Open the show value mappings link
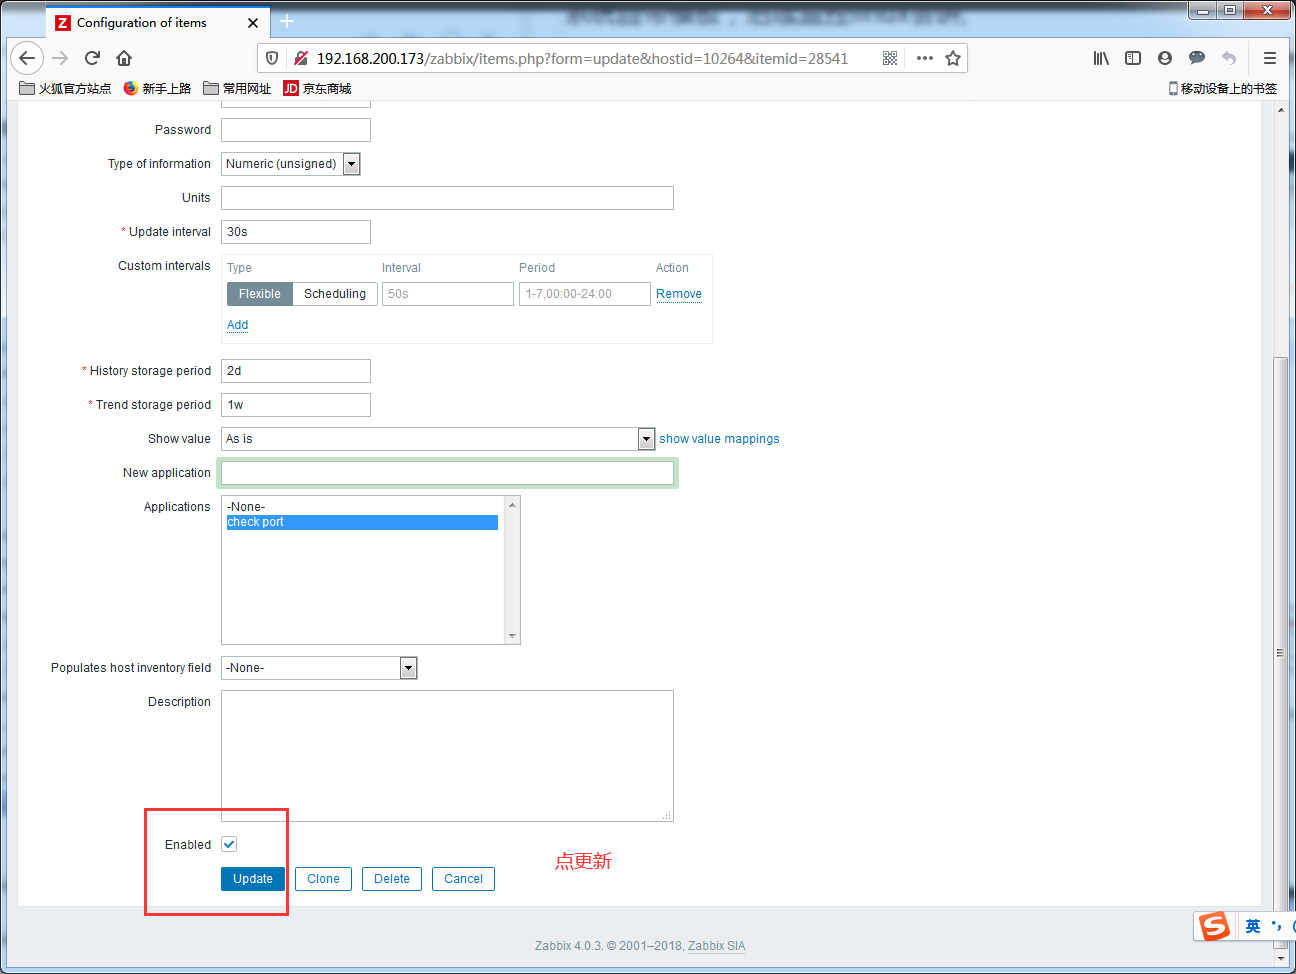The width and height of the screenshot is (1296, 974). coord(719,439)
